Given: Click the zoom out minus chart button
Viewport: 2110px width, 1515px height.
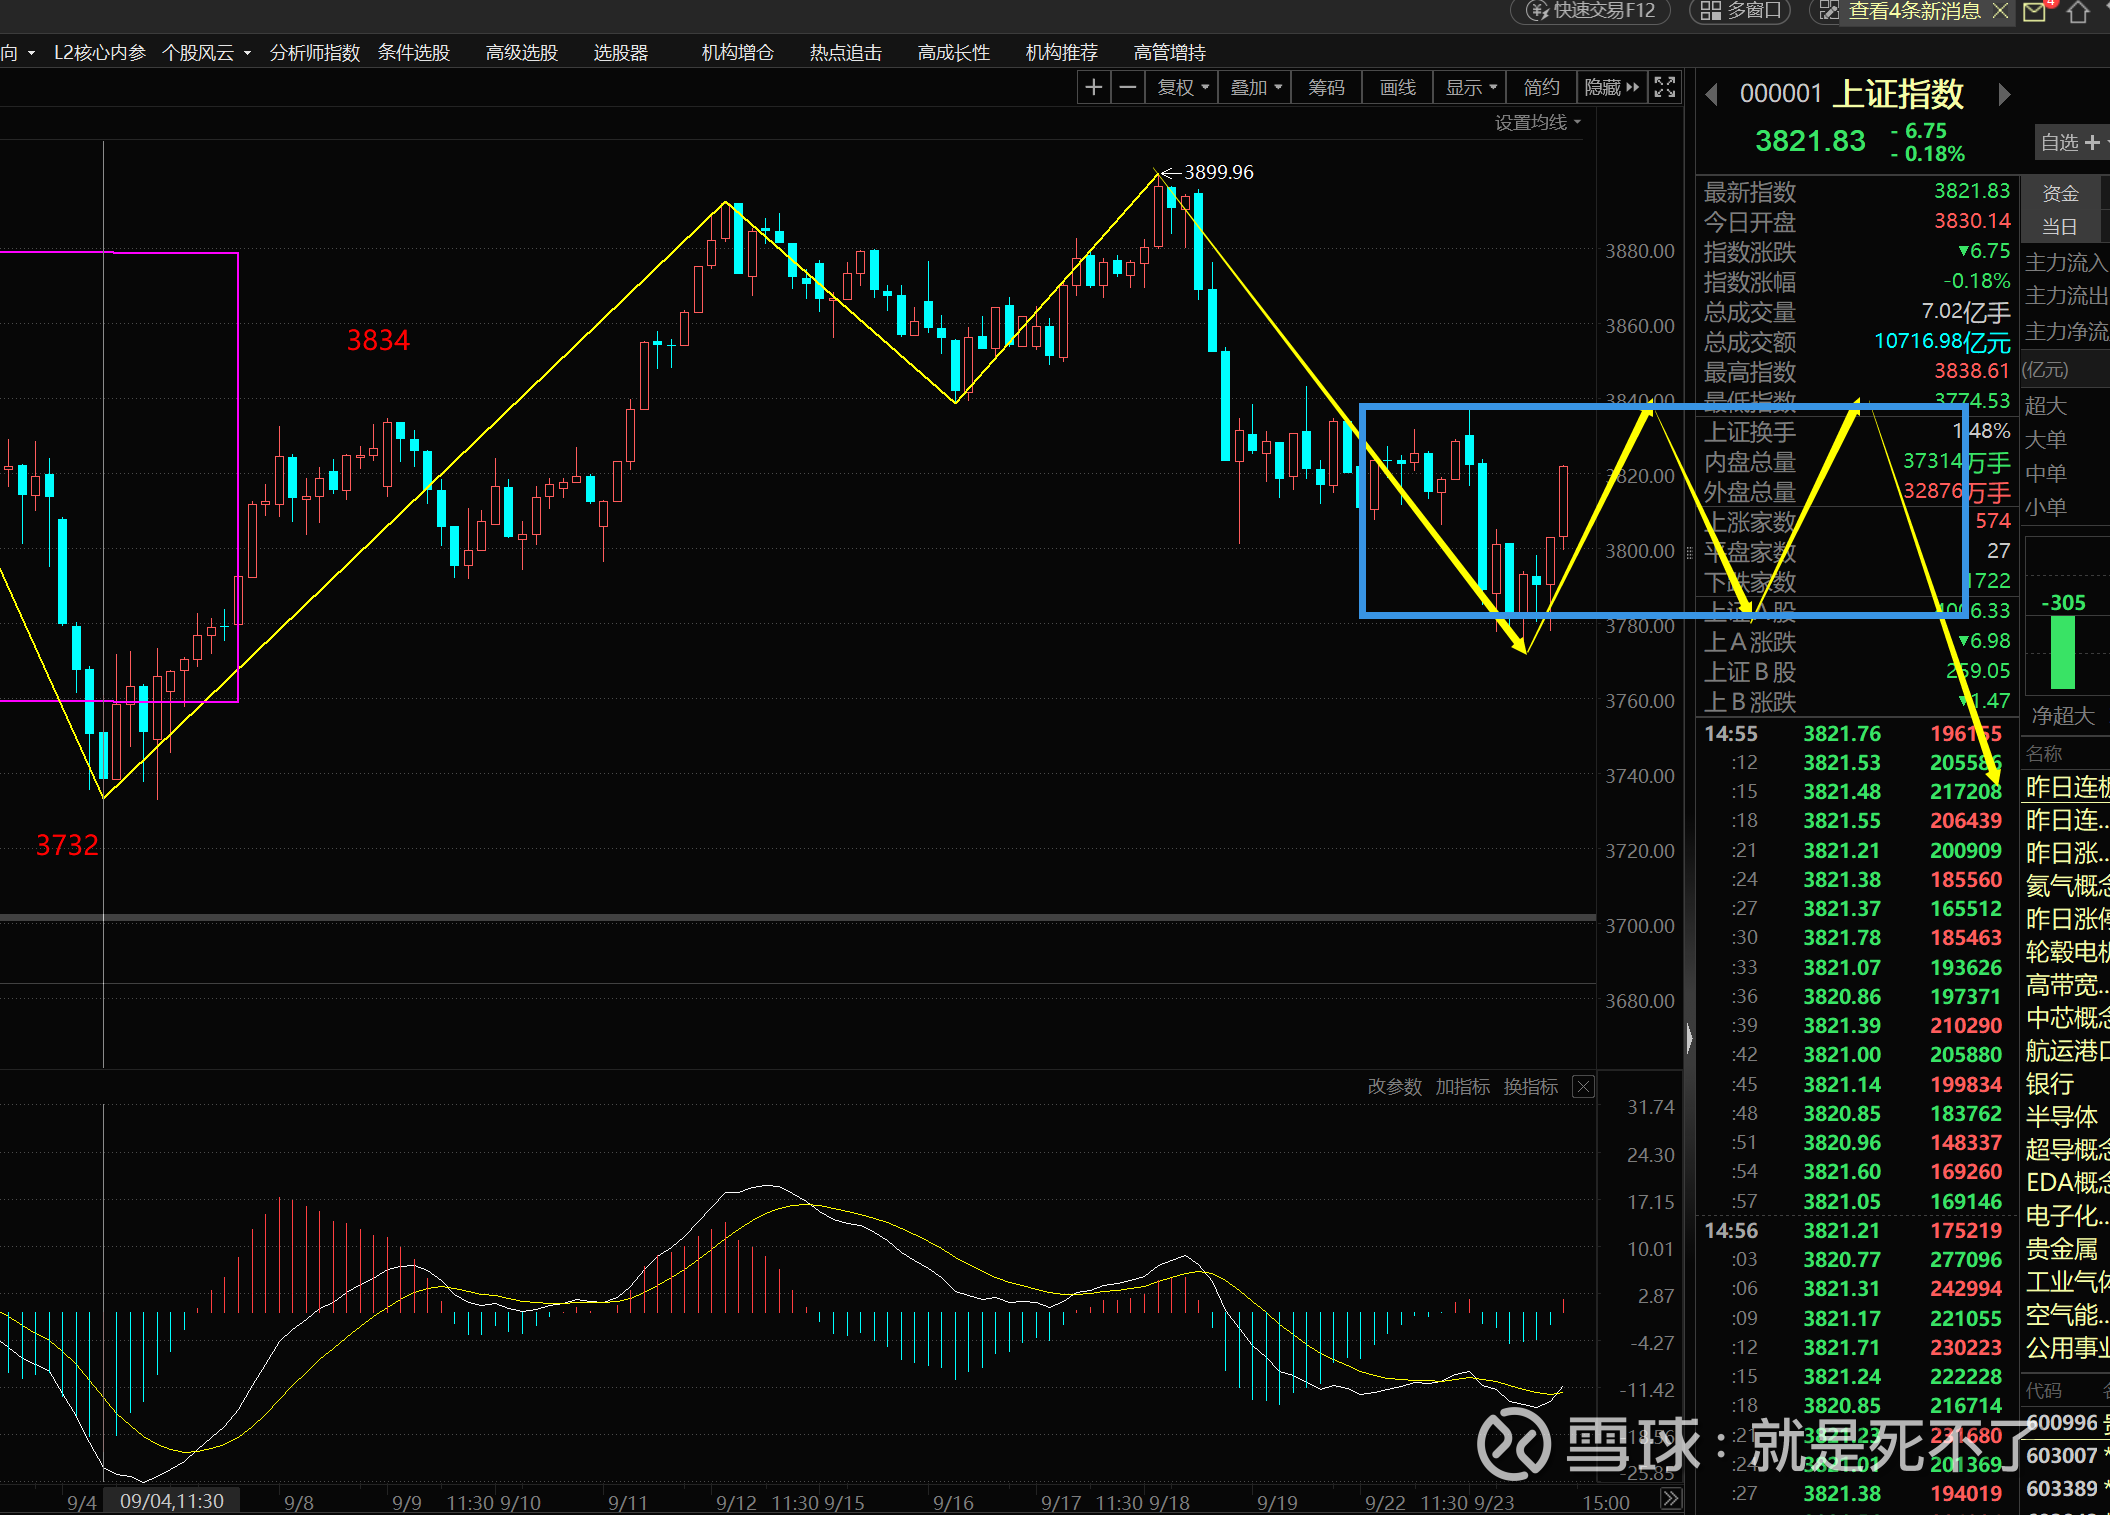Looking at the screenshot, I should 1128,88.
